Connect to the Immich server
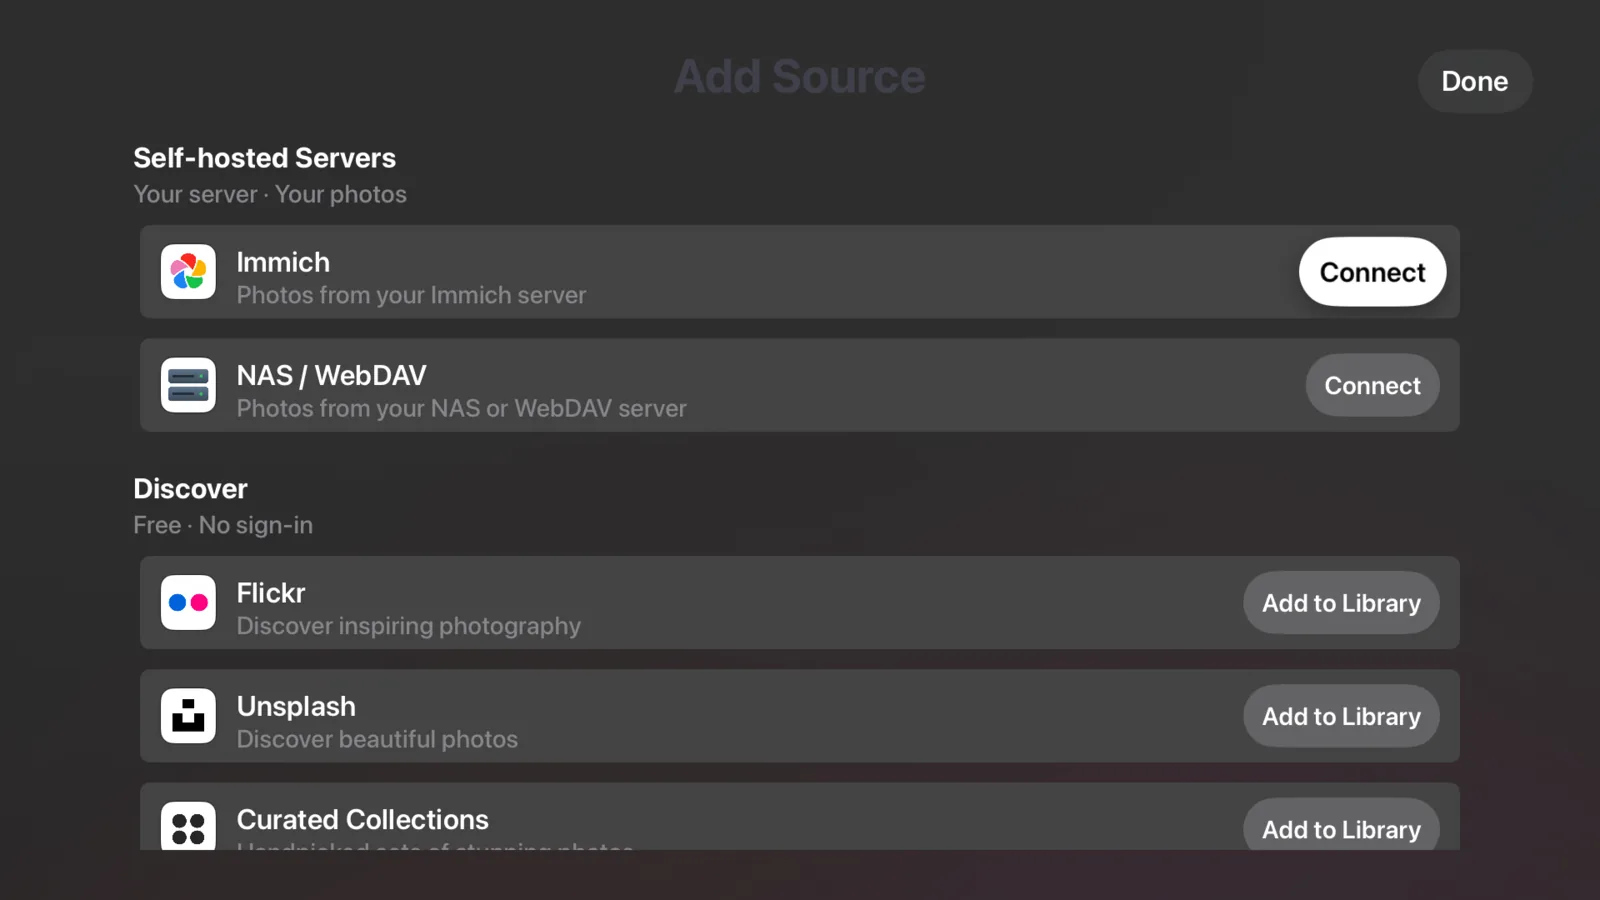1600x900 pixels. (x=1372, y=272)
